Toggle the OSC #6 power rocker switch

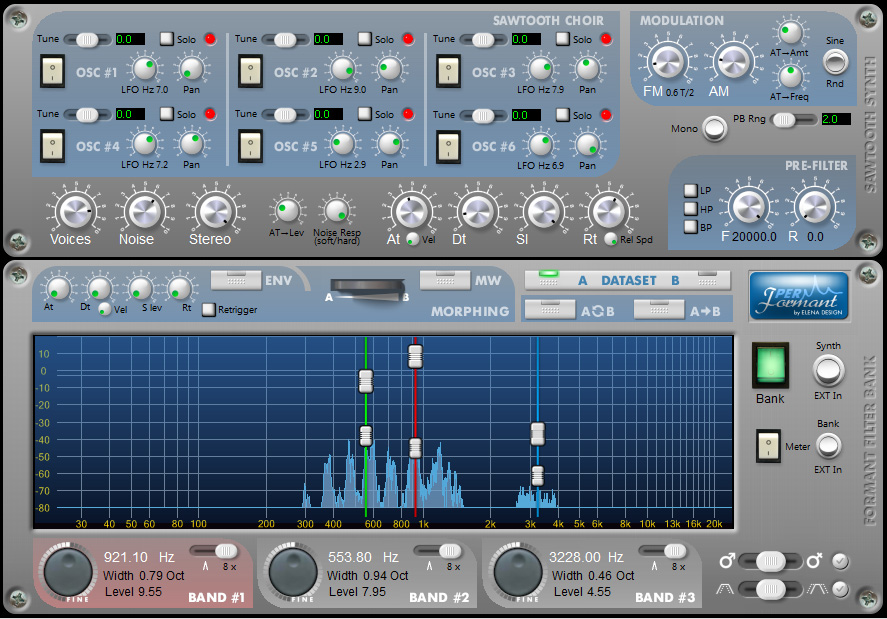click(448, 147)
